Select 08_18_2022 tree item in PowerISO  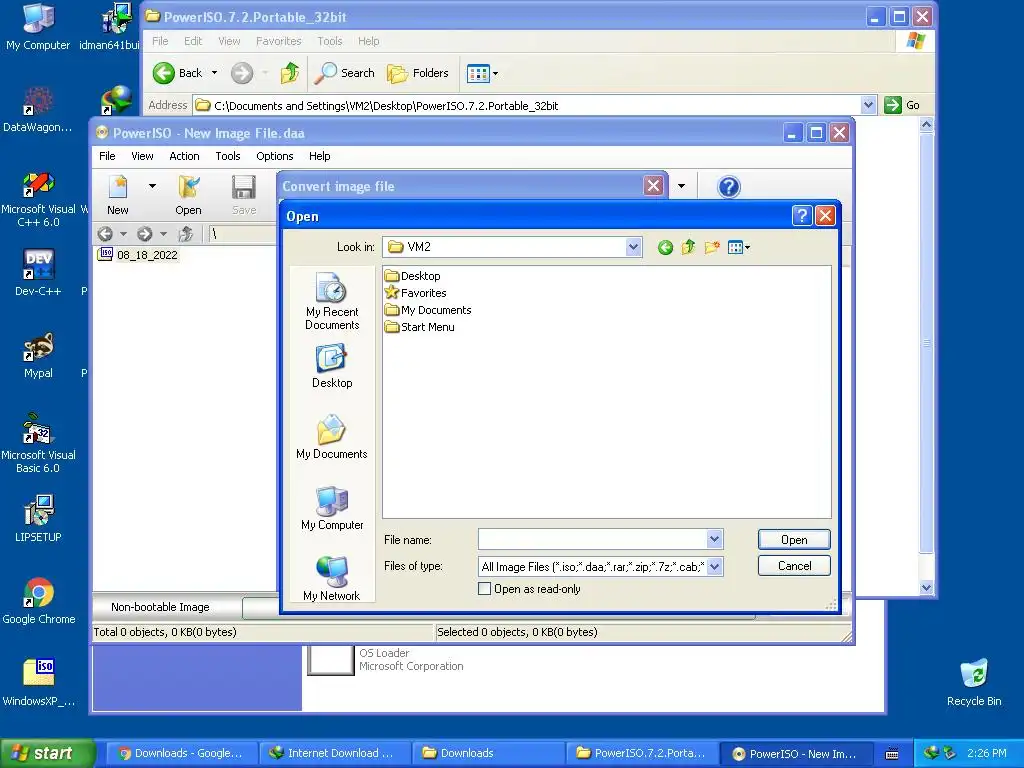pos(138,255)
